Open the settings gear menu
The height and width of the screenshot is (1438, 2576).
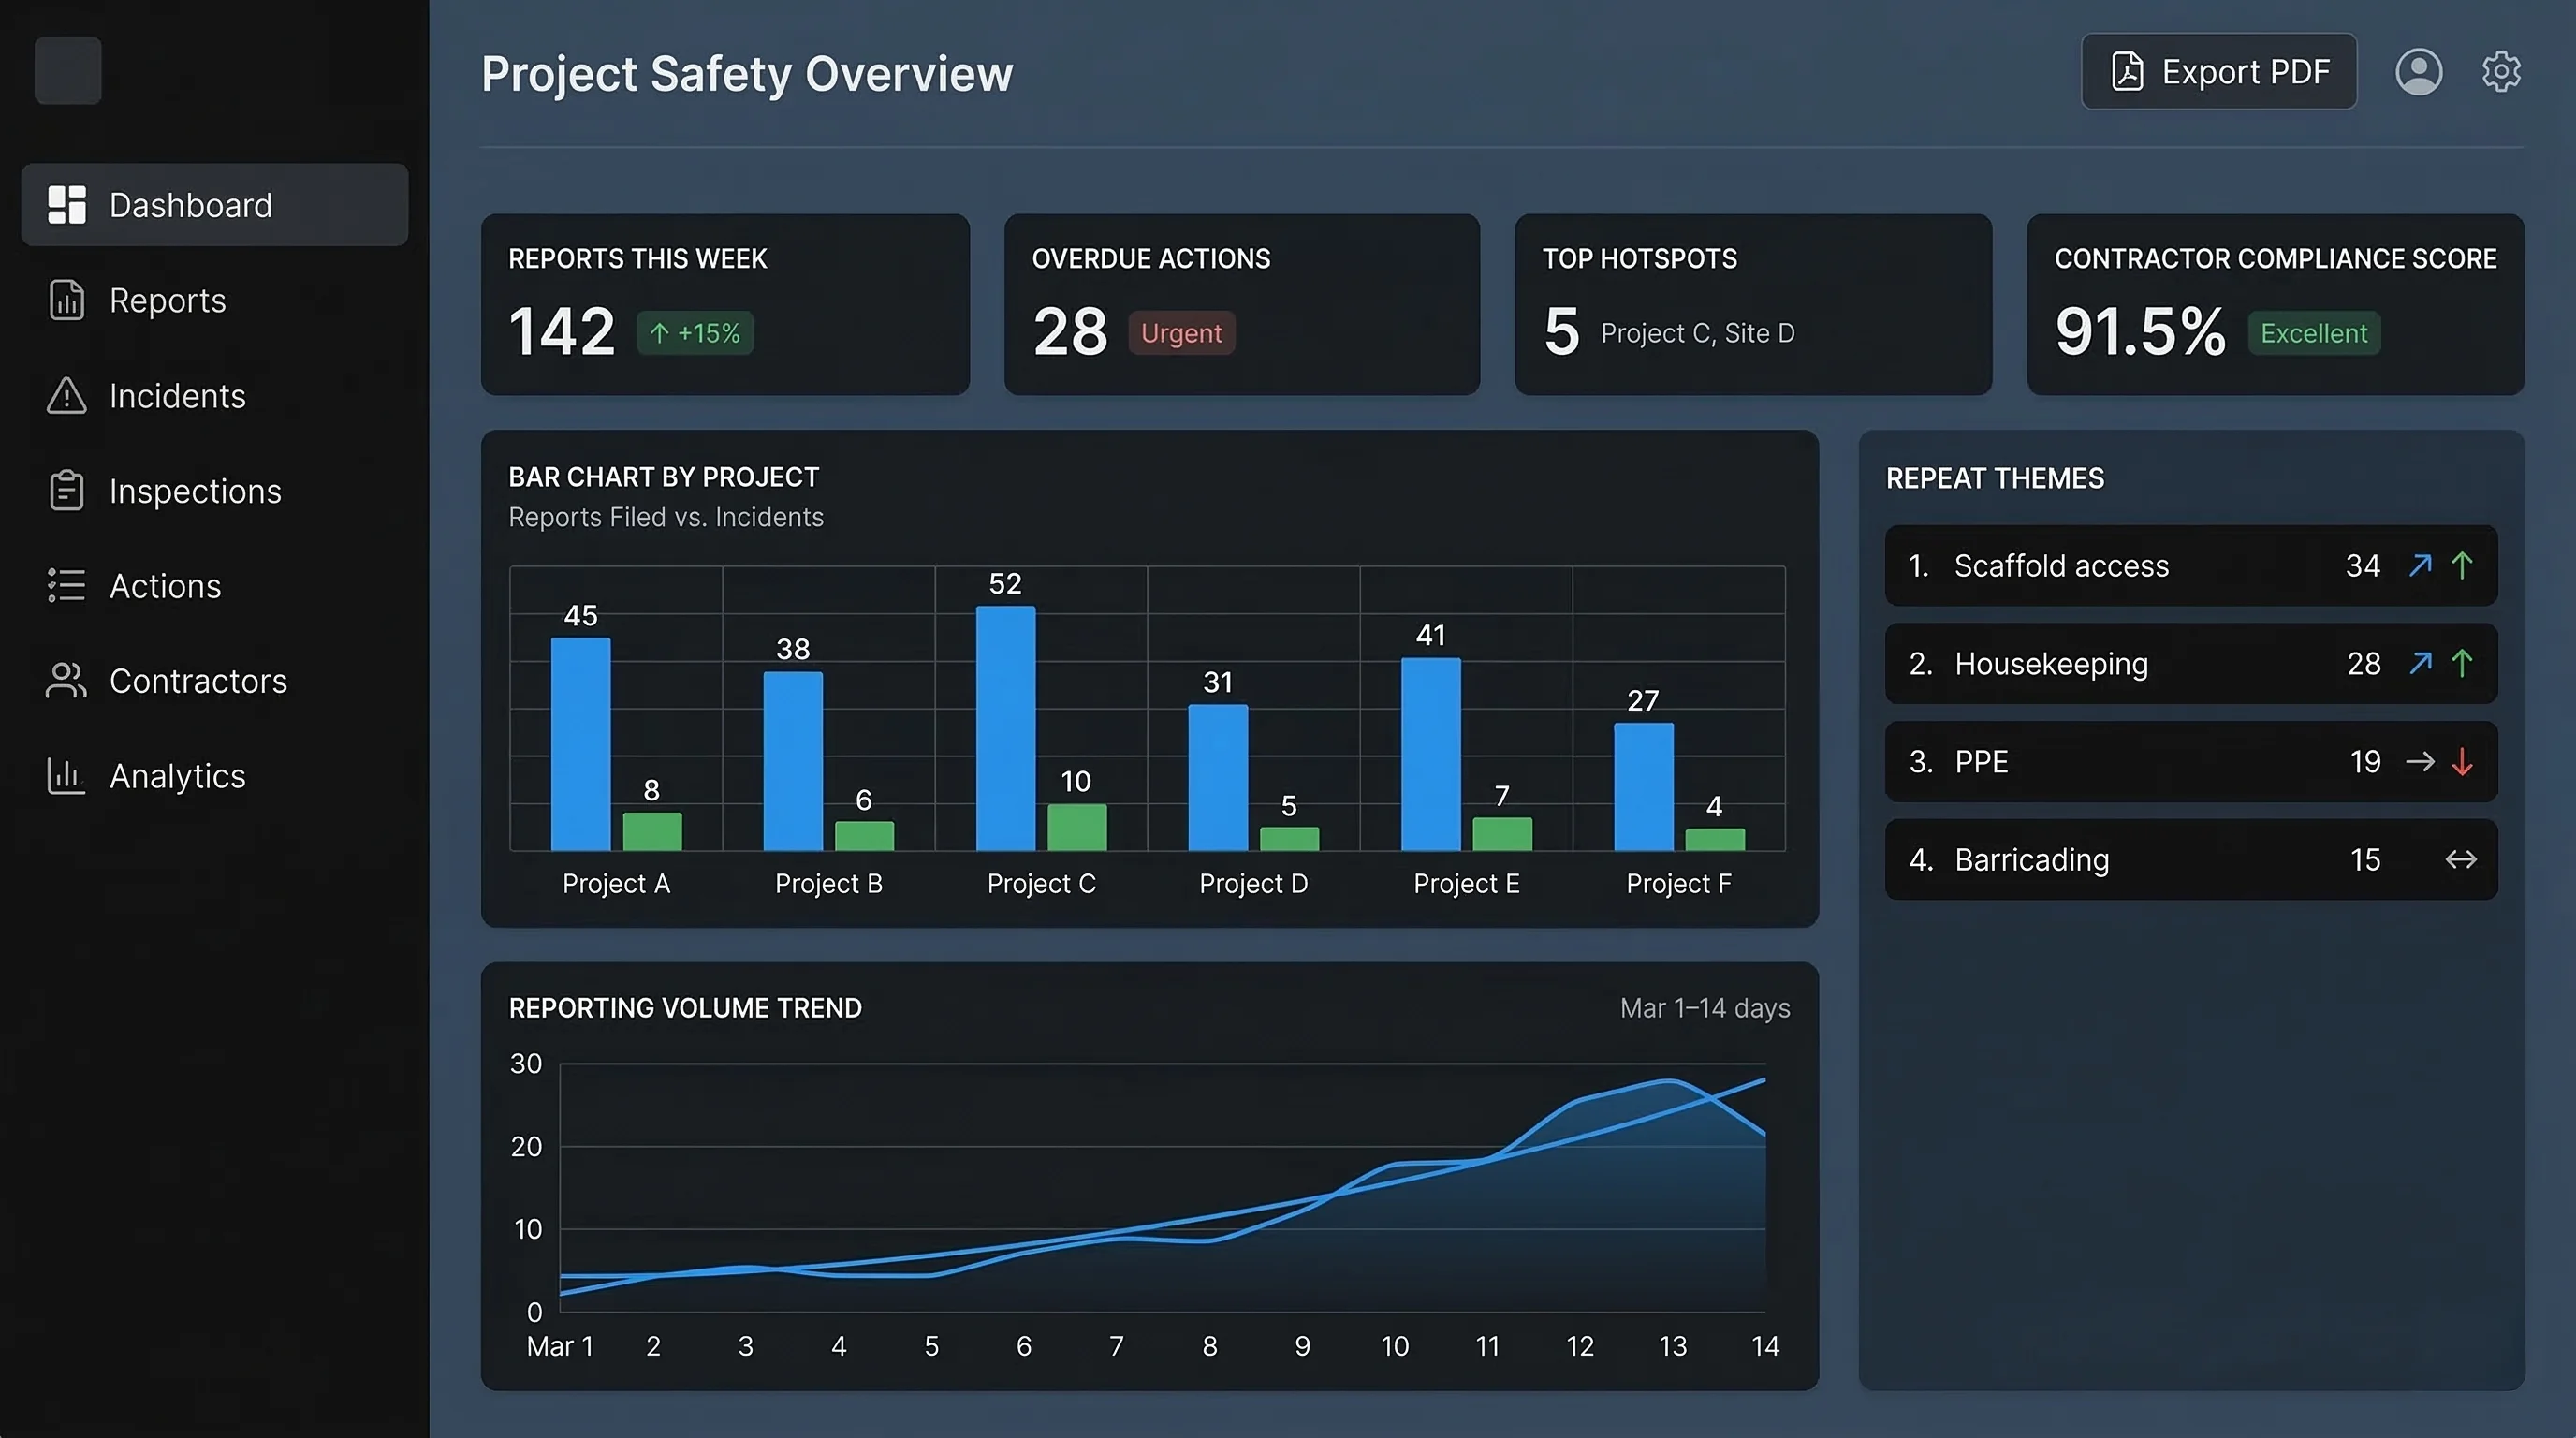(2501, 71)
